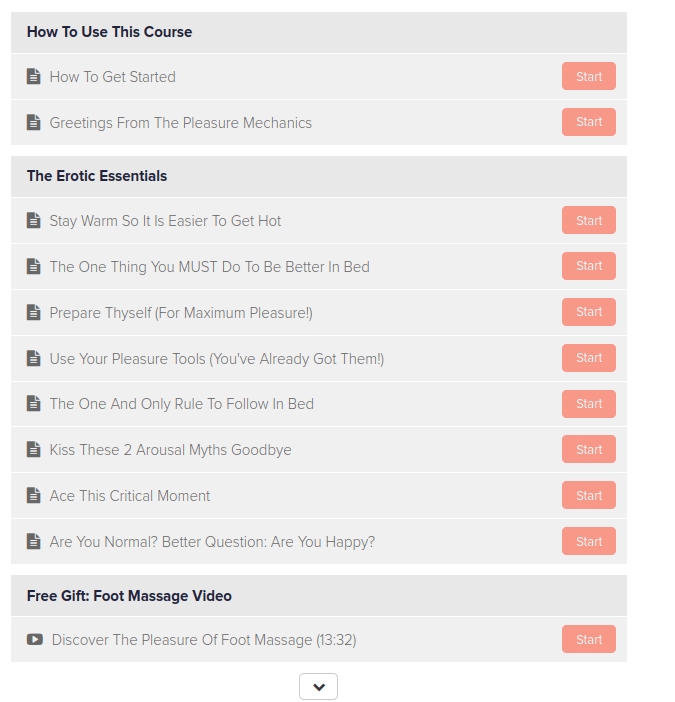The height and width of the screenshot is (702, 675).
Task: Click document icon beside Are You Normal lesson
Action: click(34, 542)
